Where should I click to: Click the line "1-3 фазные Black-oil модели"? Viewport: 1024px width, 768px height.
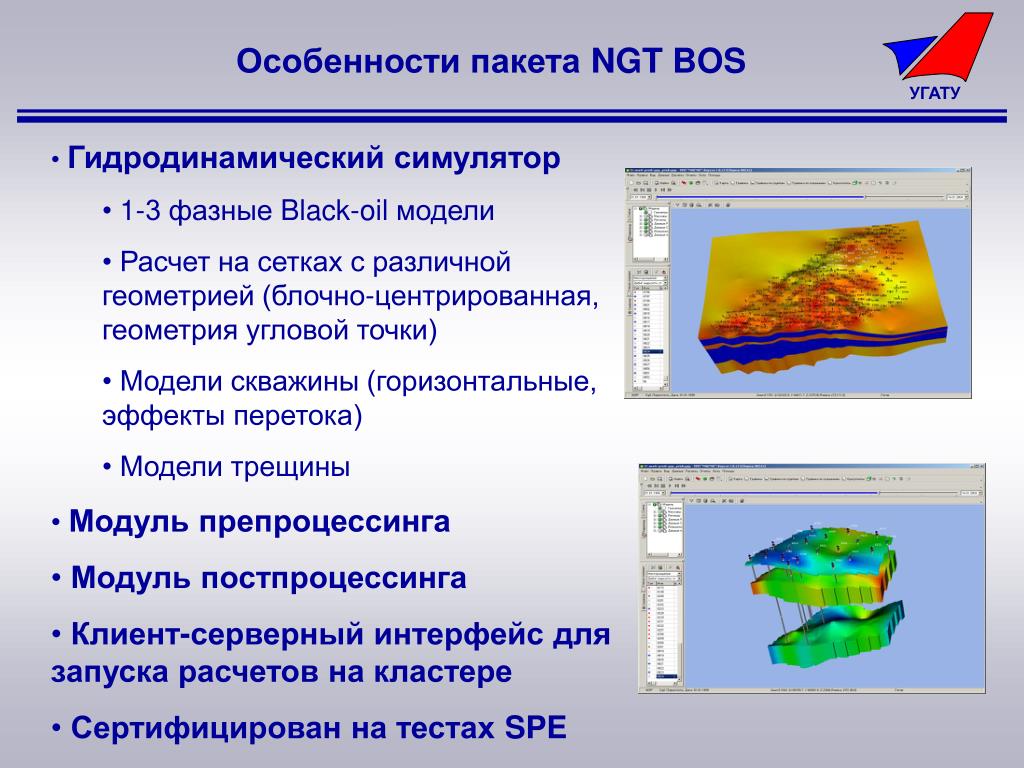point(307,211)
